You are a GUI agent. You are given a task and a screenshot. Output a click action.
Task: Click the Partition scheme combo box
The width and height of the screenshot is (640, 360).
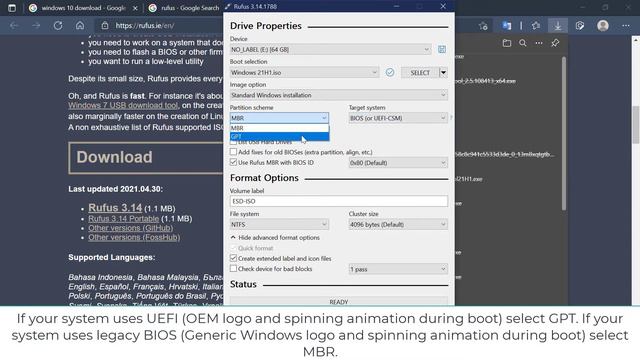[279, 118]
